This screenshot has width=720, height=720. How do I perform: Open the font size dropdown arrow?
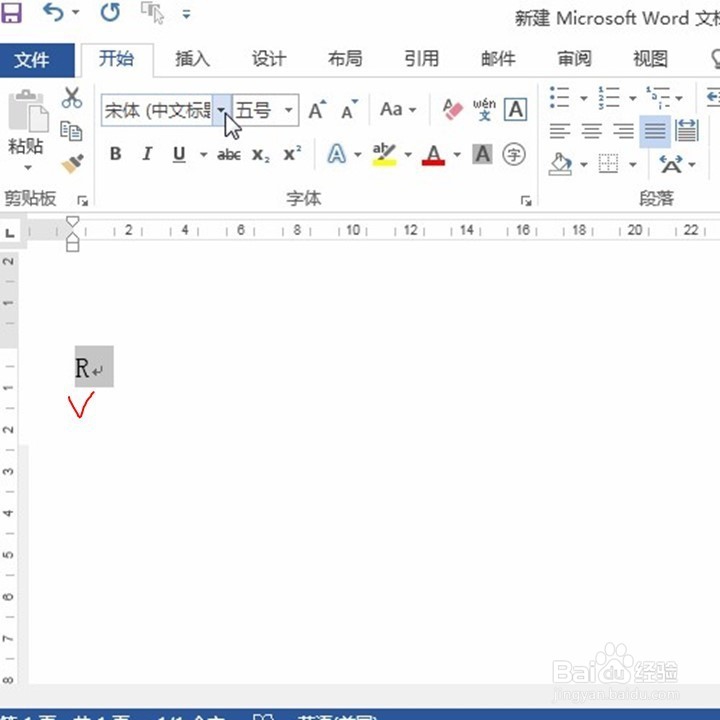[289, 110]
